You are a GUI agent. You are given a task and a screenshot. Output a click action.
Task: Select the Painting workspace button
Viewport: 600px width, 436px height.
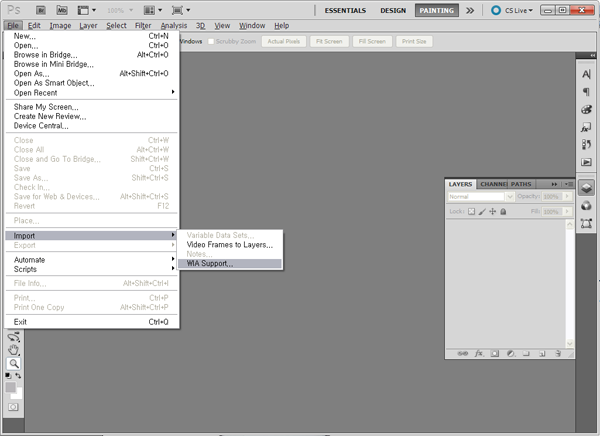(x=437, y=10)
